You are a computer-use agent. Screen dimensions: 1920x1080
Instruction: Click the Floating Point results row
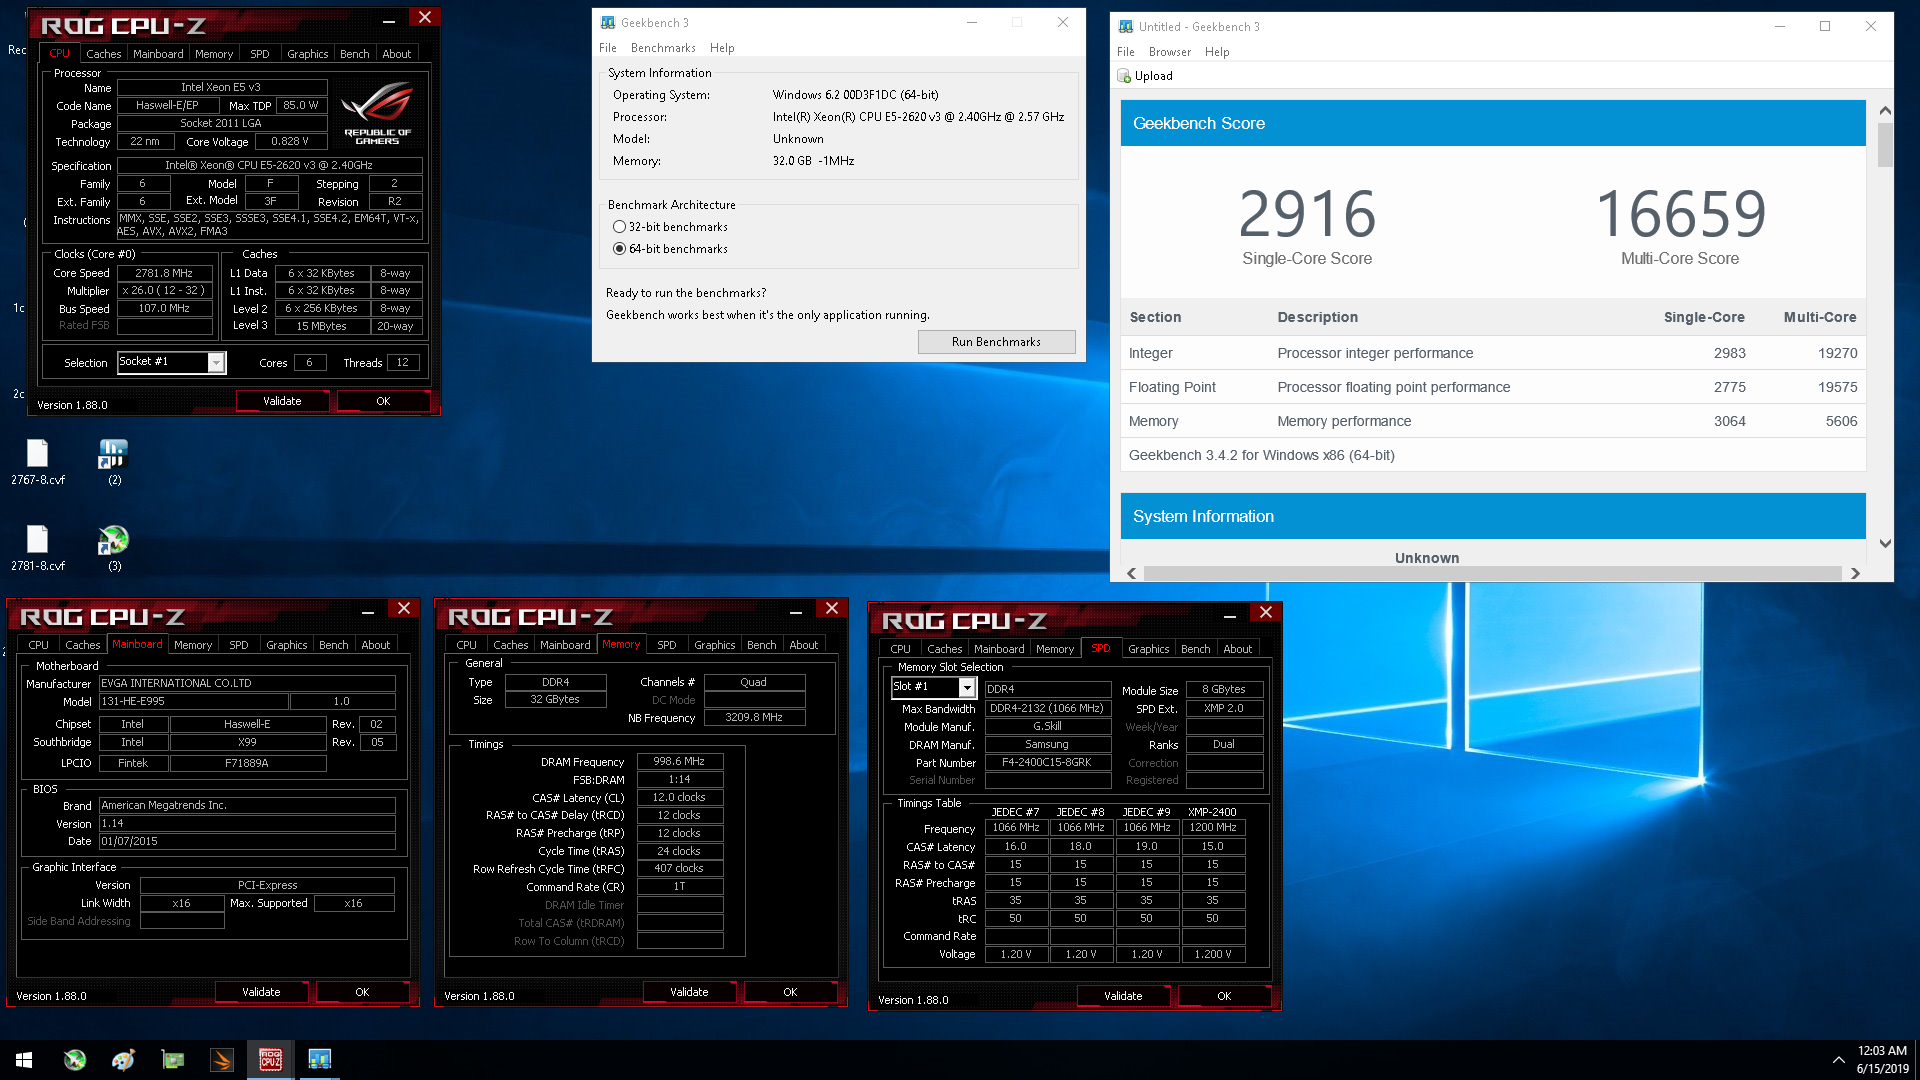coord(1493,387)
